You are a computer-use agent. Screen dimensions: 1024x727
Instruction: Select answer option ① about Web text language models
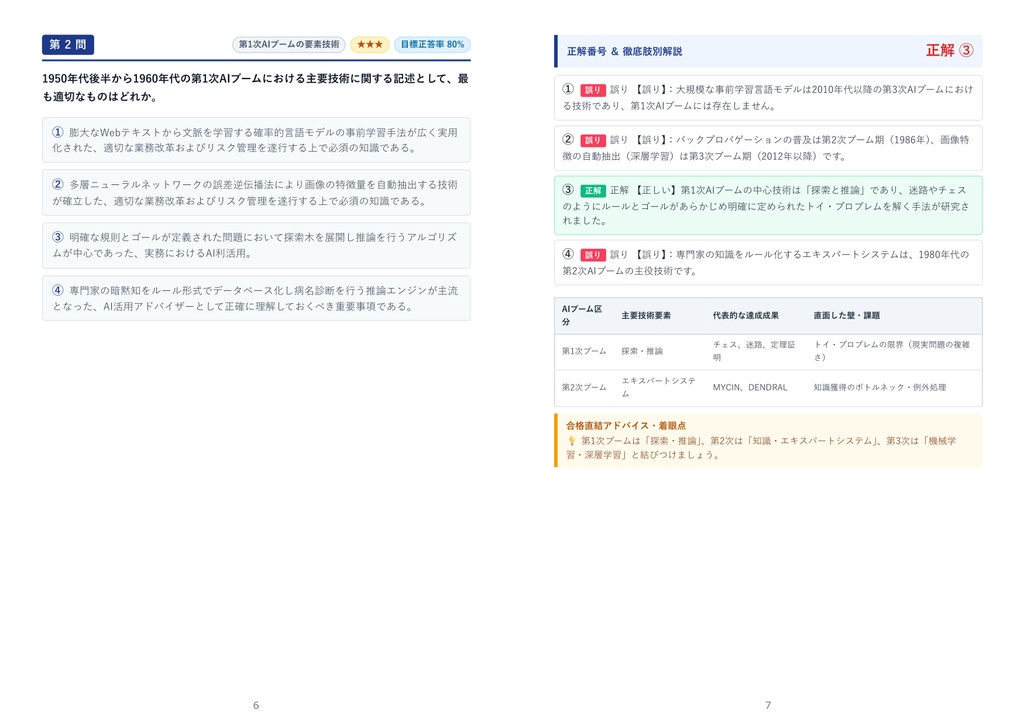[256, 140]
